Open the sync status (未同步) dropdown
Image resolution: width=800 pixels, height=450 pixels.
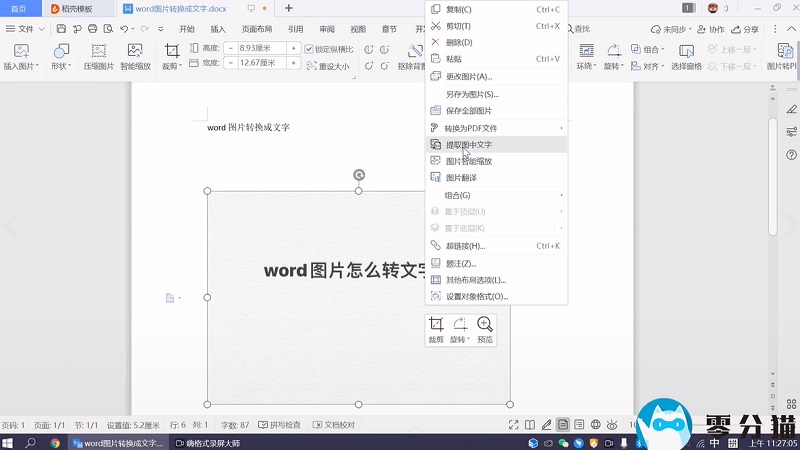pyautogui.click(x=671, y=29)
